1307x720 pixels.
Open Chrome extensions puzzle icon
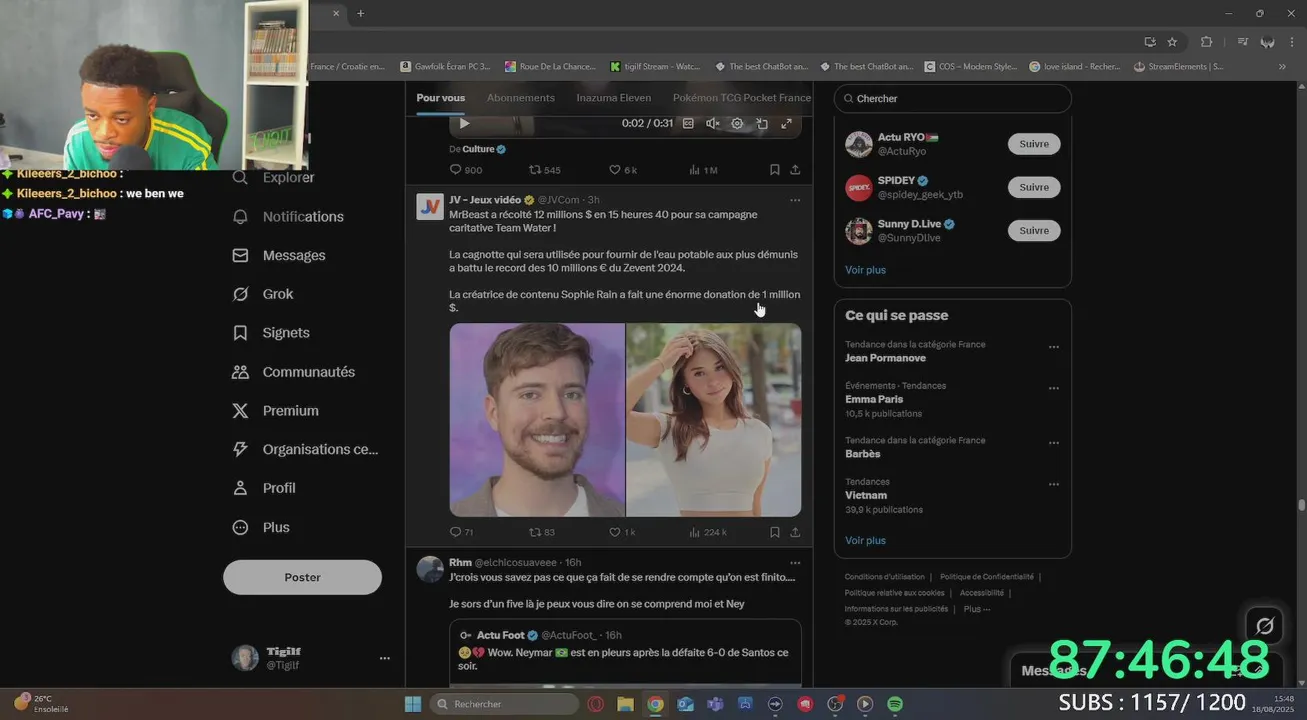1206,42
